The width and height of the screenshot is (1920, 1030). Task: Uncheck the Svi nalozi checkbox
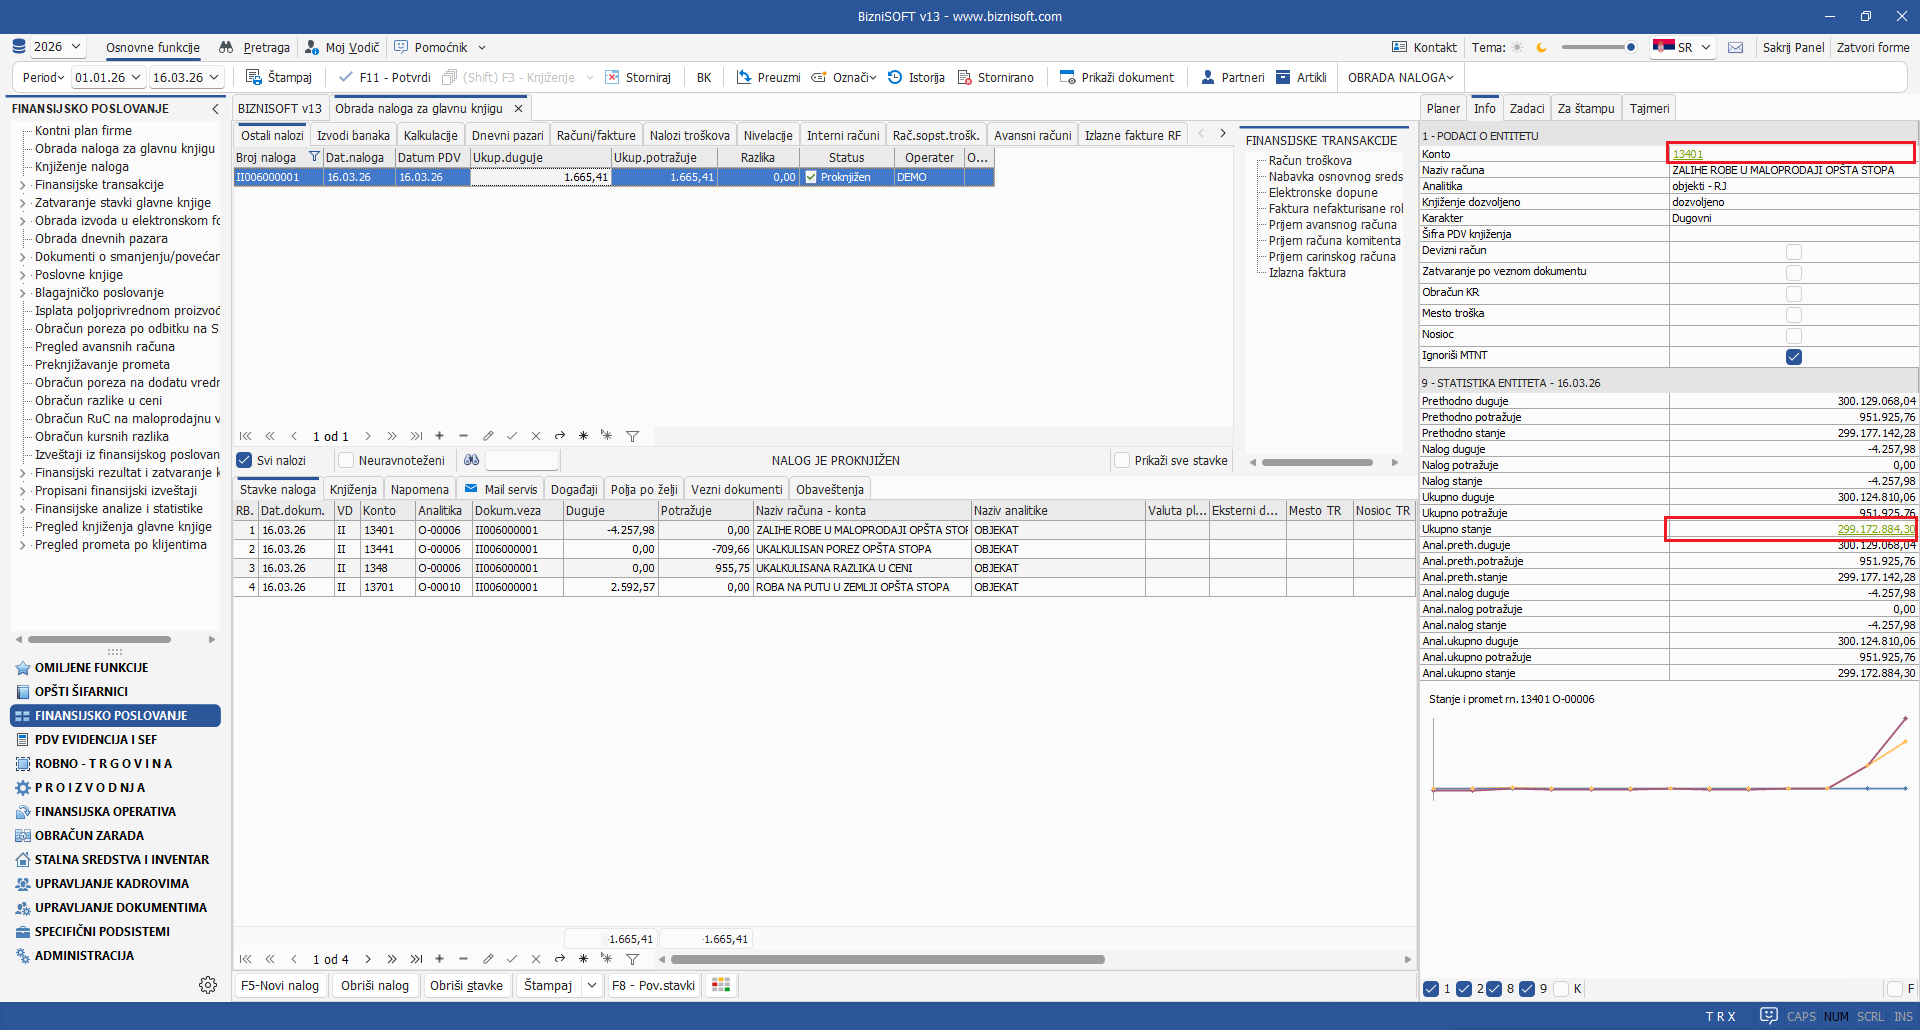point(244,460)
